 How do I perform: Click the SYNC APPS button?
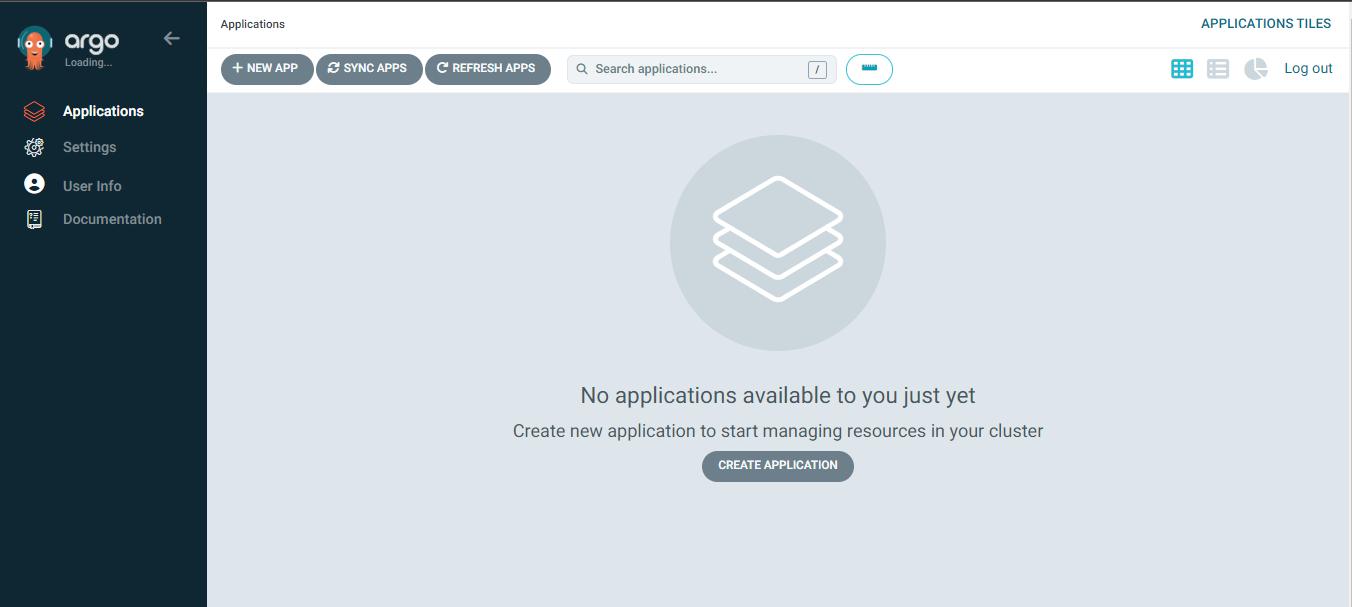[369, 69]
